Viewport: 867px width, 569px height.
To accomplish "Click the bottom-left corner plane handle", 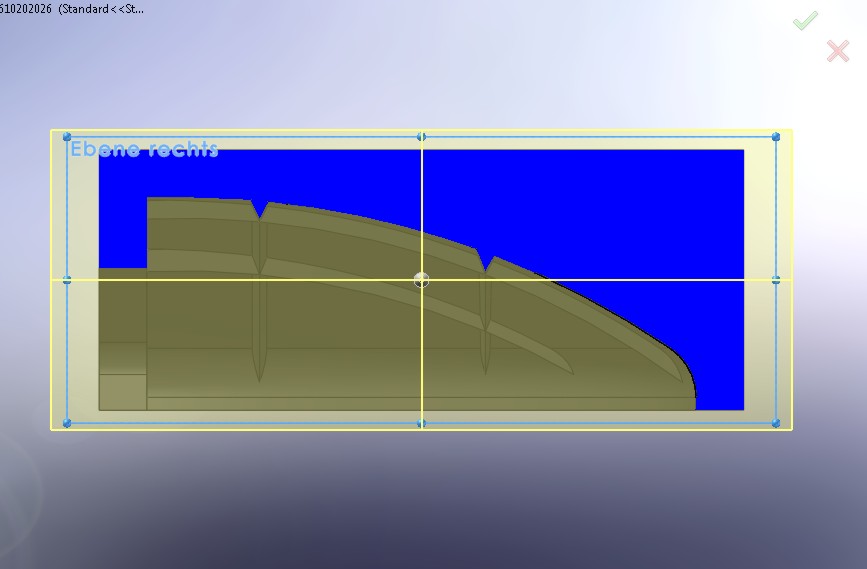I will pos(67,423).
